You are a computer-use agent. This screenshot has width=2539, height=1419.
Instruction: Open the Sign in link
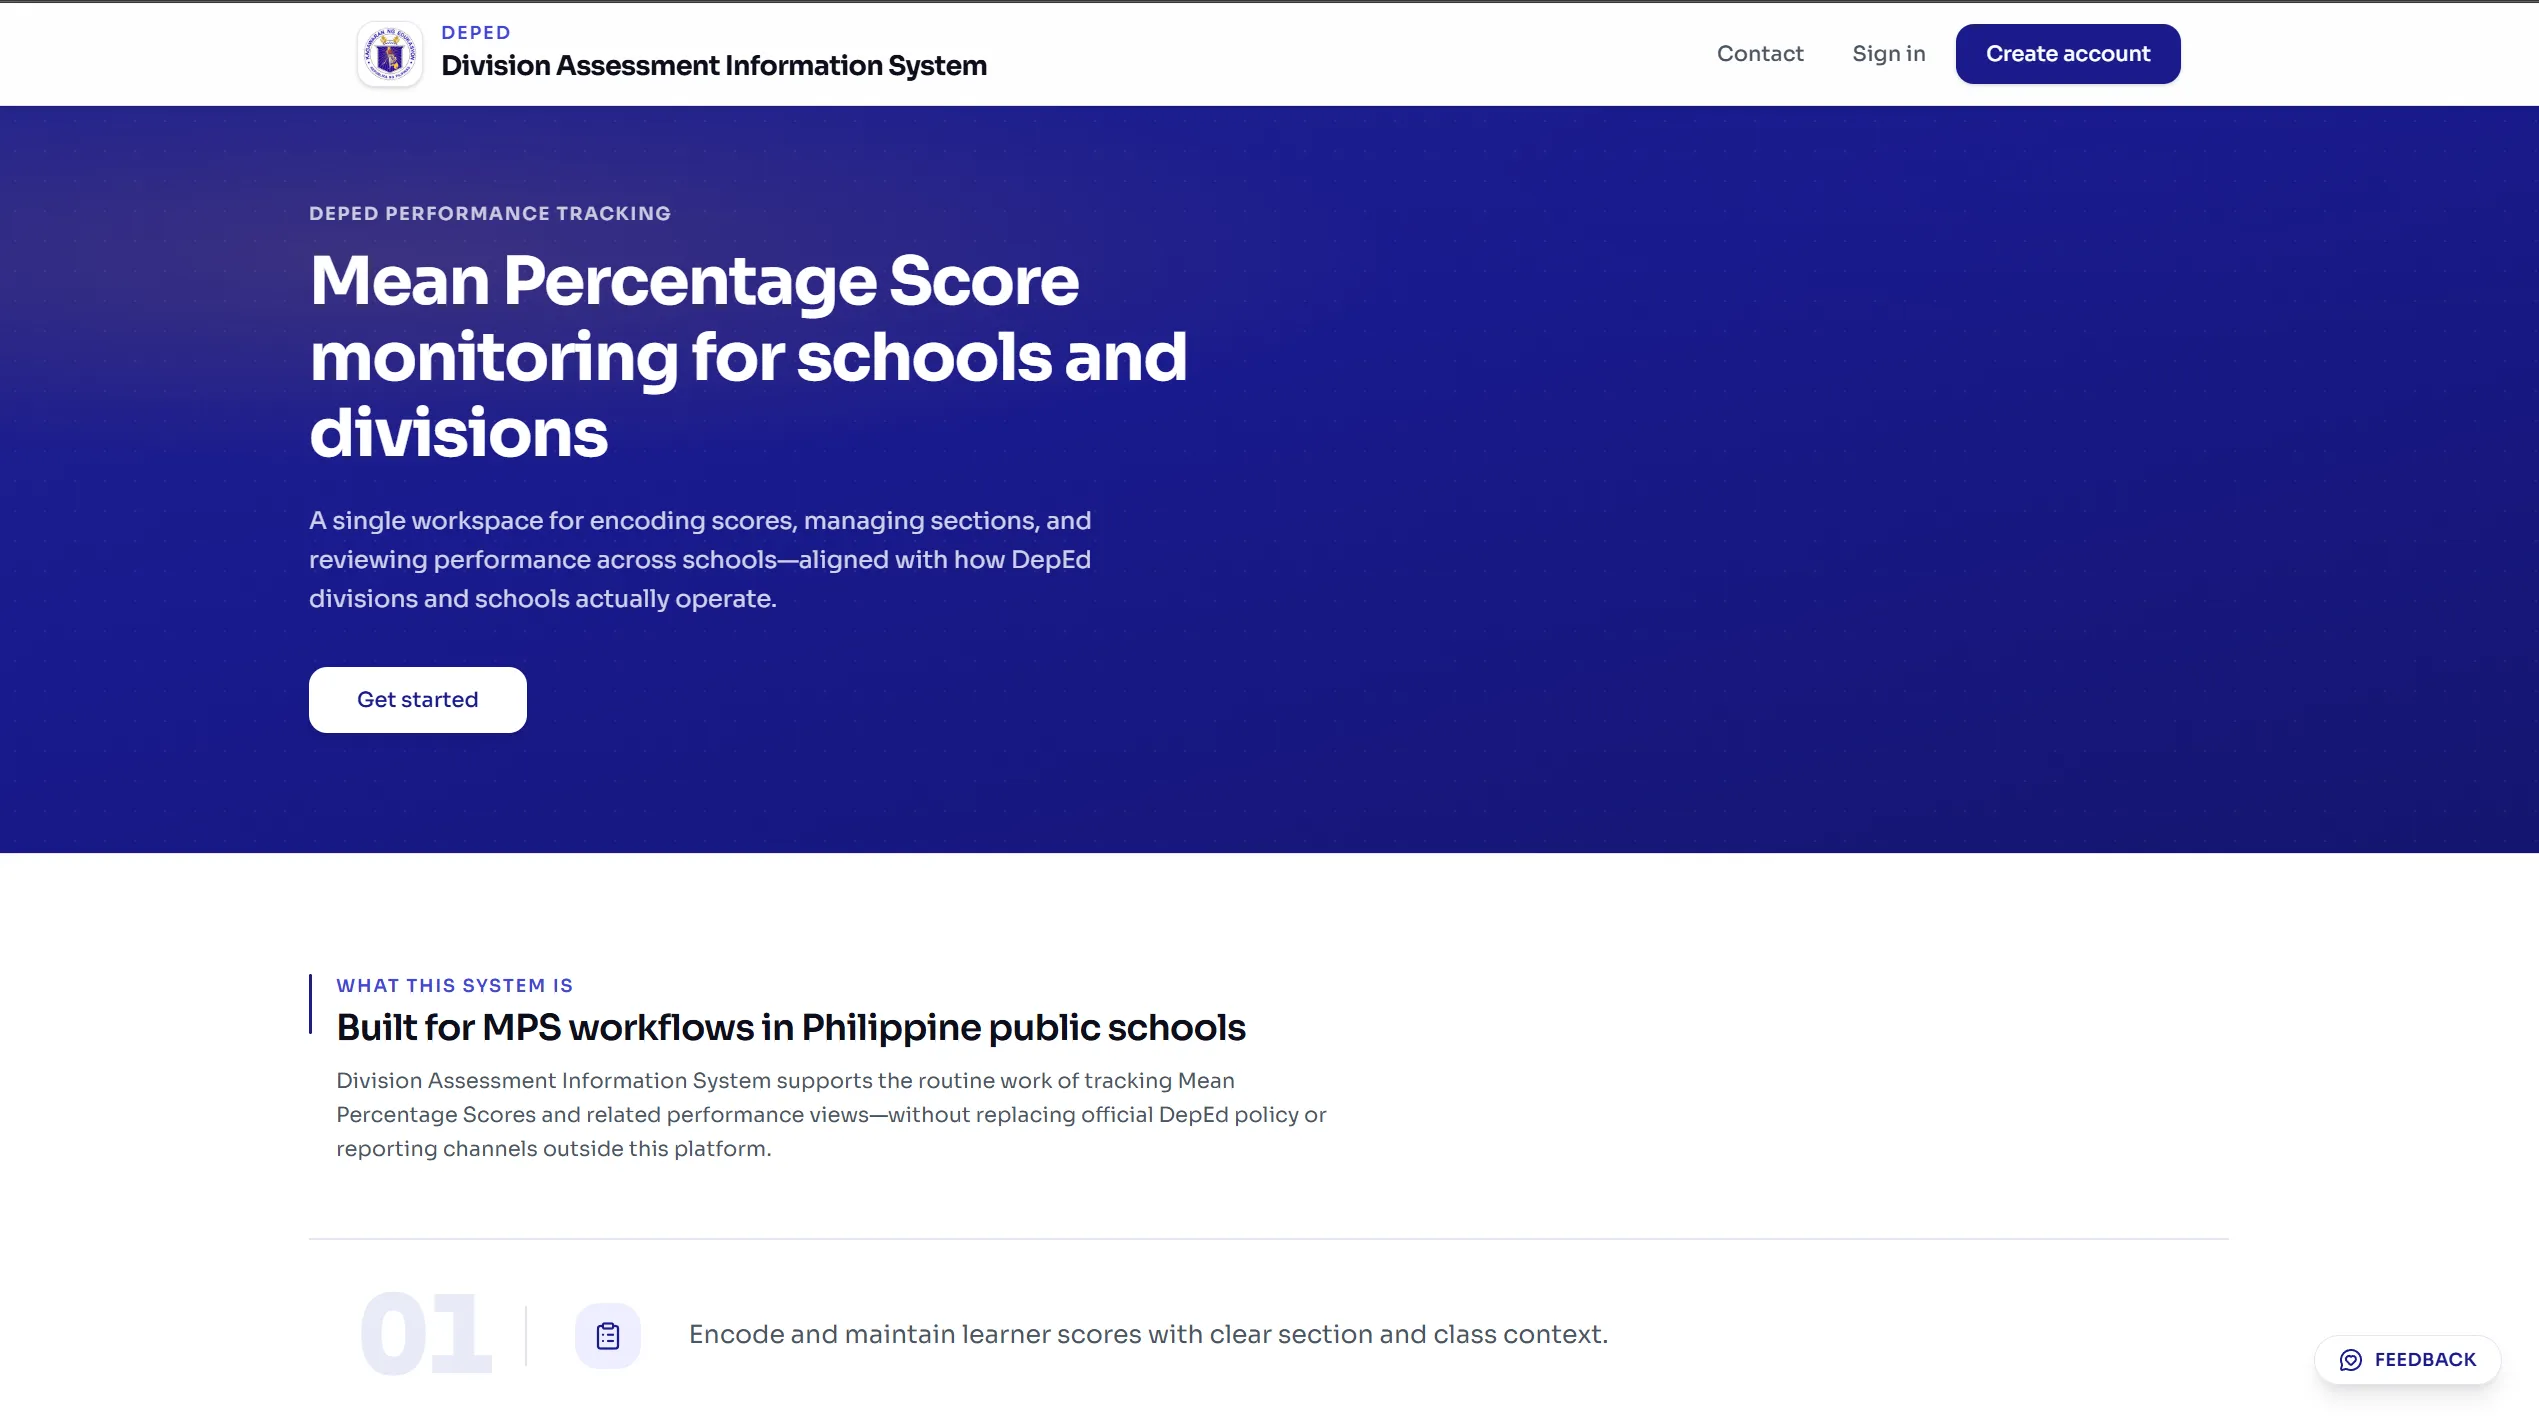[1888, 54]
